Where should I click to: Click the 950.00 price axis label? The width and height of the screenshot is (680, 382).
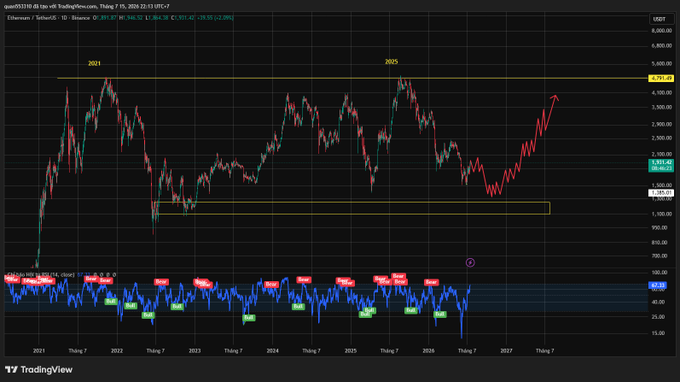(659, 228)
